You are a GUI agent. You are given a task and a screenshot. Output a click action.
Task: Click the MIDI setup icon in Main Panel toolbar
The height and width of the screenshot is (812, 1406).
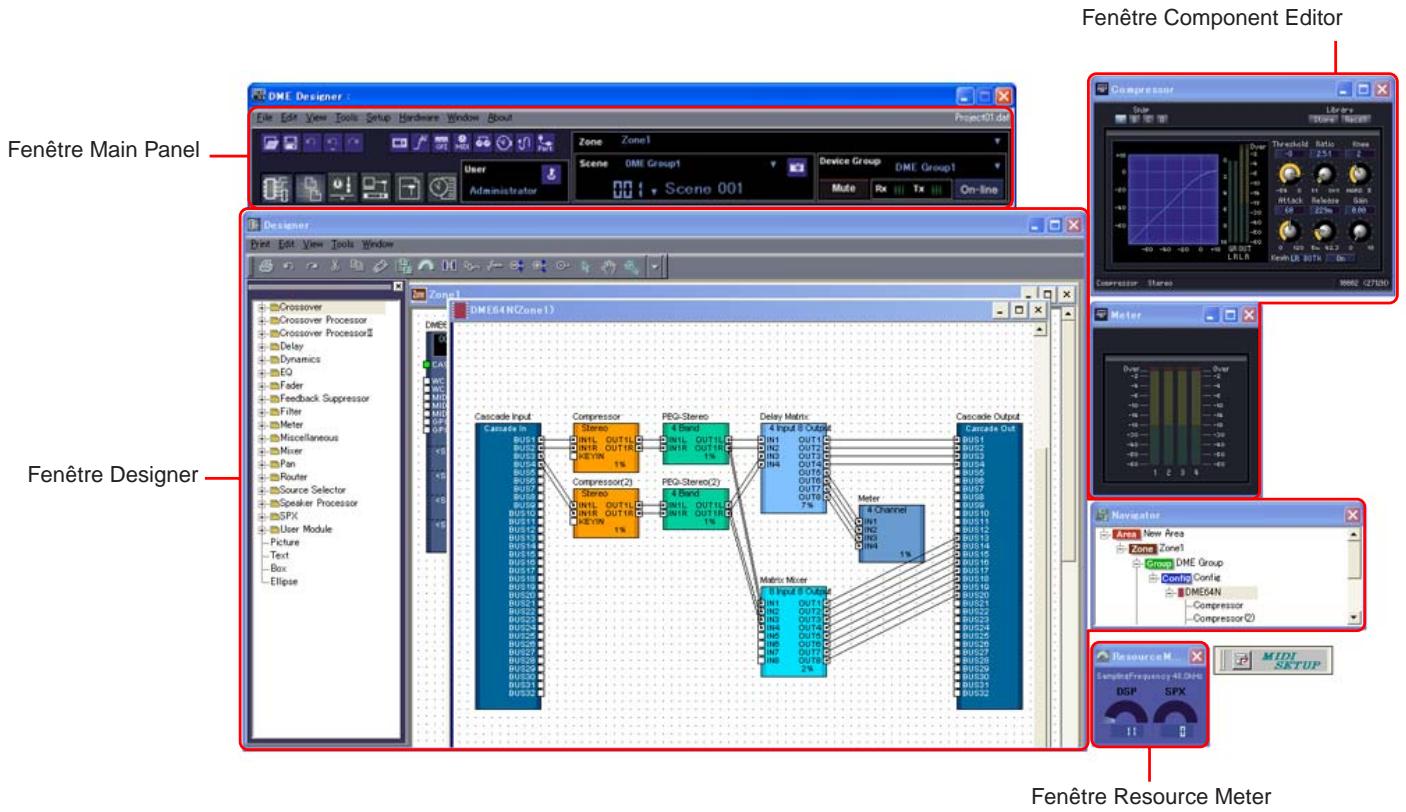coord(461,143)
